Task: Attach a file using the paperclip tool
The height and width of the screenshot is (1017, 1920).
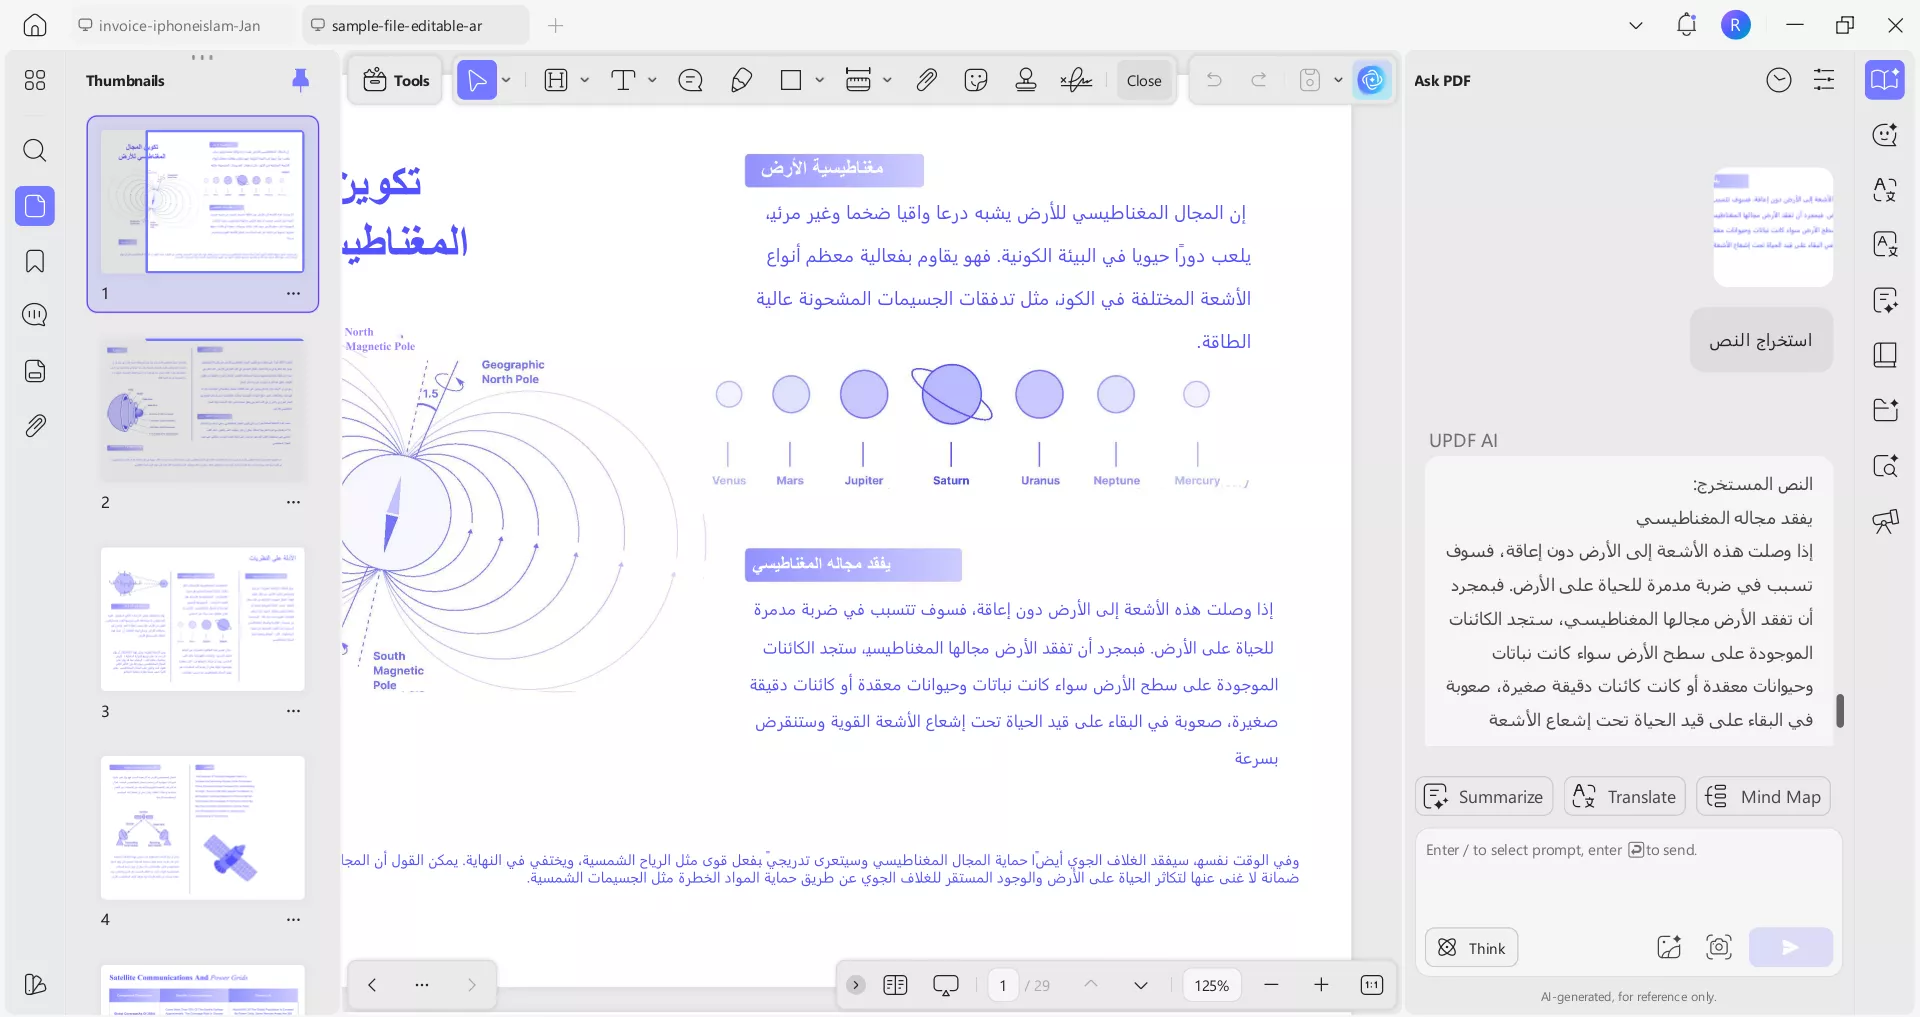Action: [x=926, y=80]
